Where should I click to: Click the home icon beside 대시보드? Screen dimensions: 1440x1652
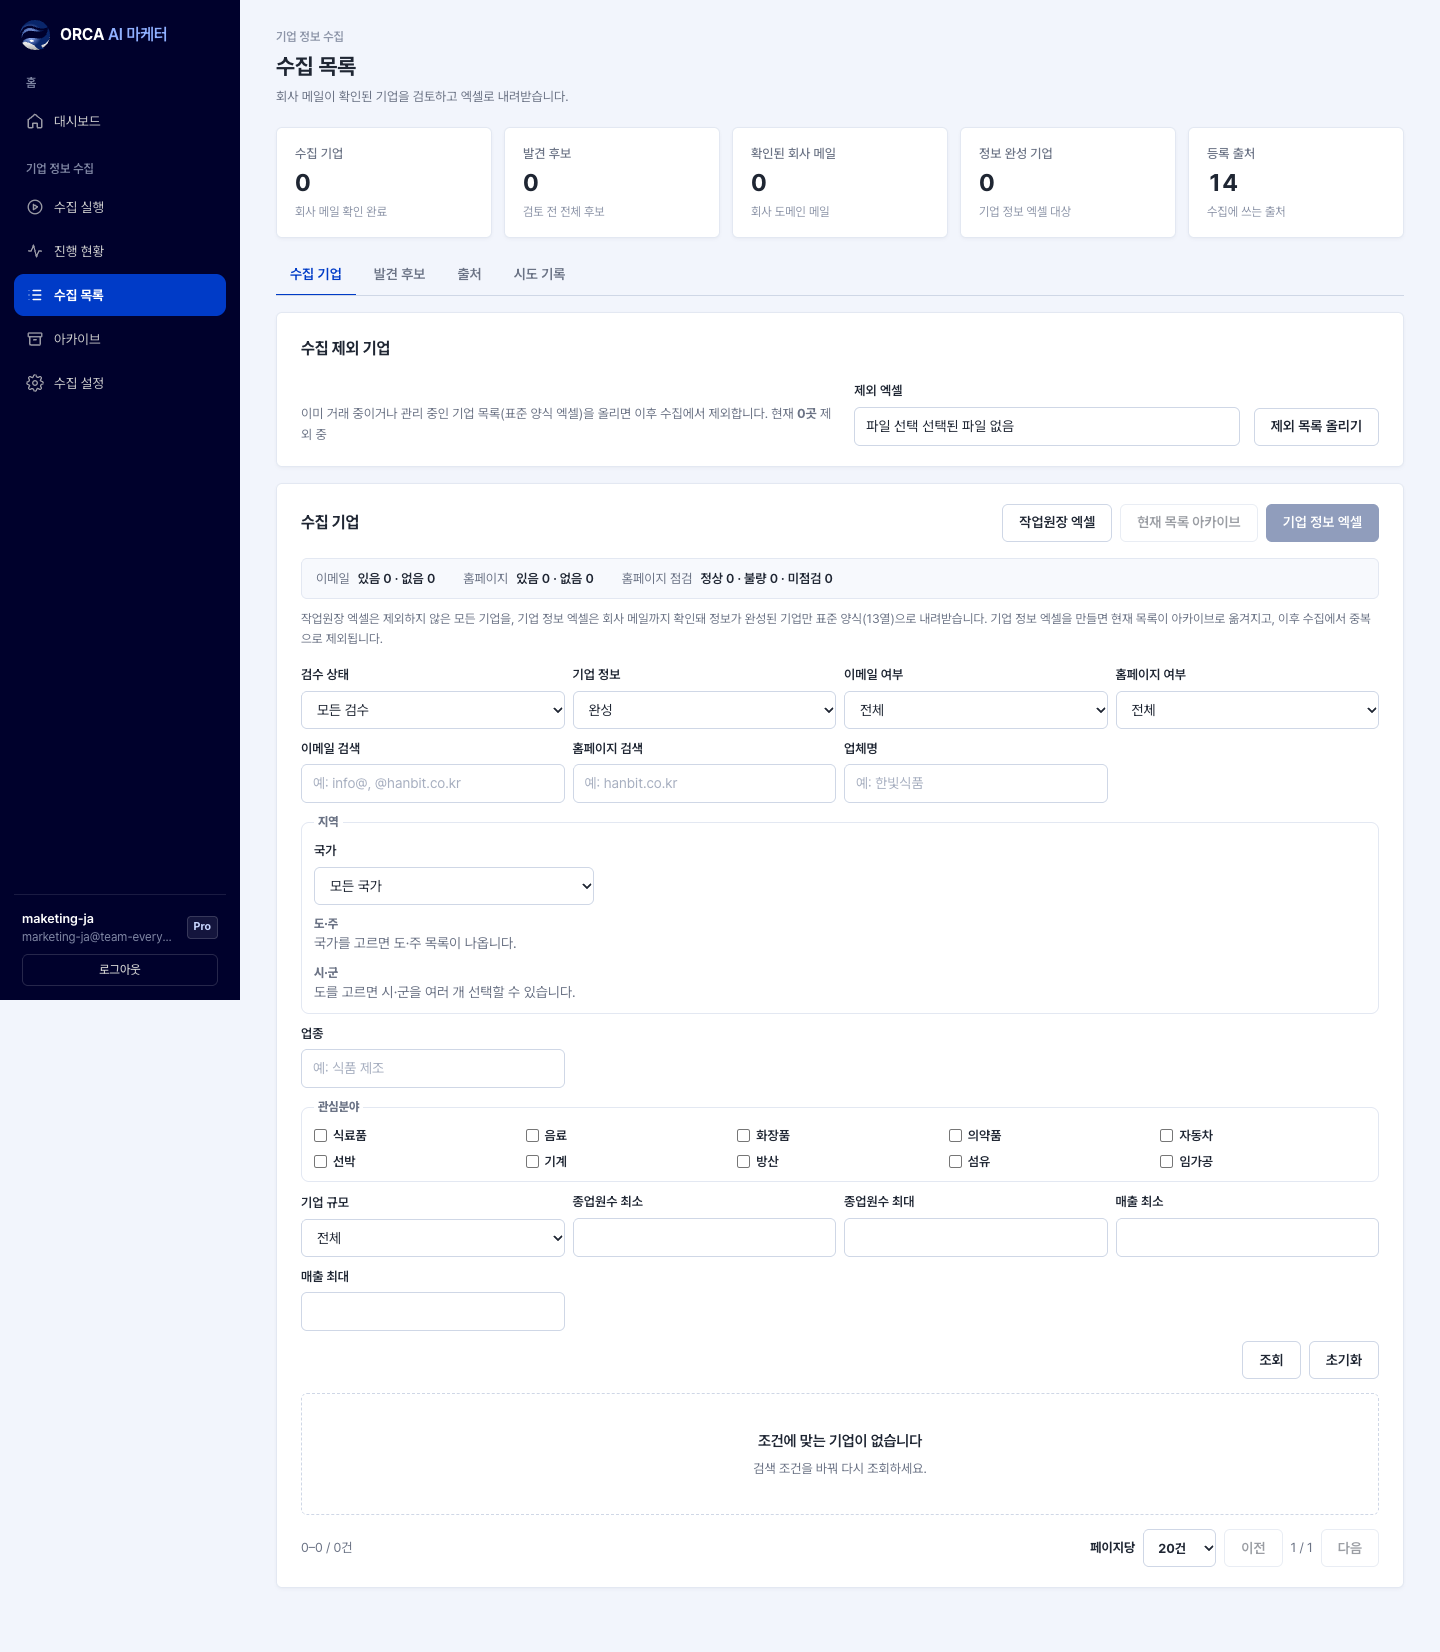click(35, 121)
